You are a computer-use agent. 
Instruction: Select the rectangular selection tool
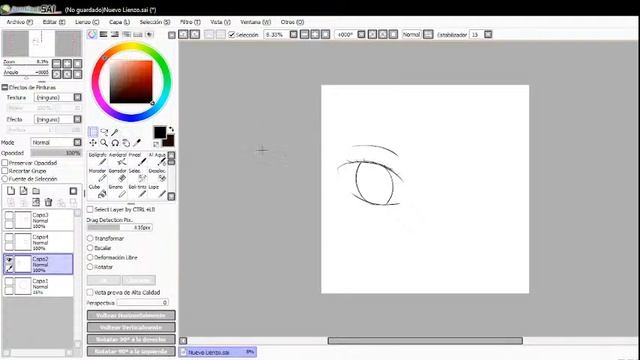point(93,132)
